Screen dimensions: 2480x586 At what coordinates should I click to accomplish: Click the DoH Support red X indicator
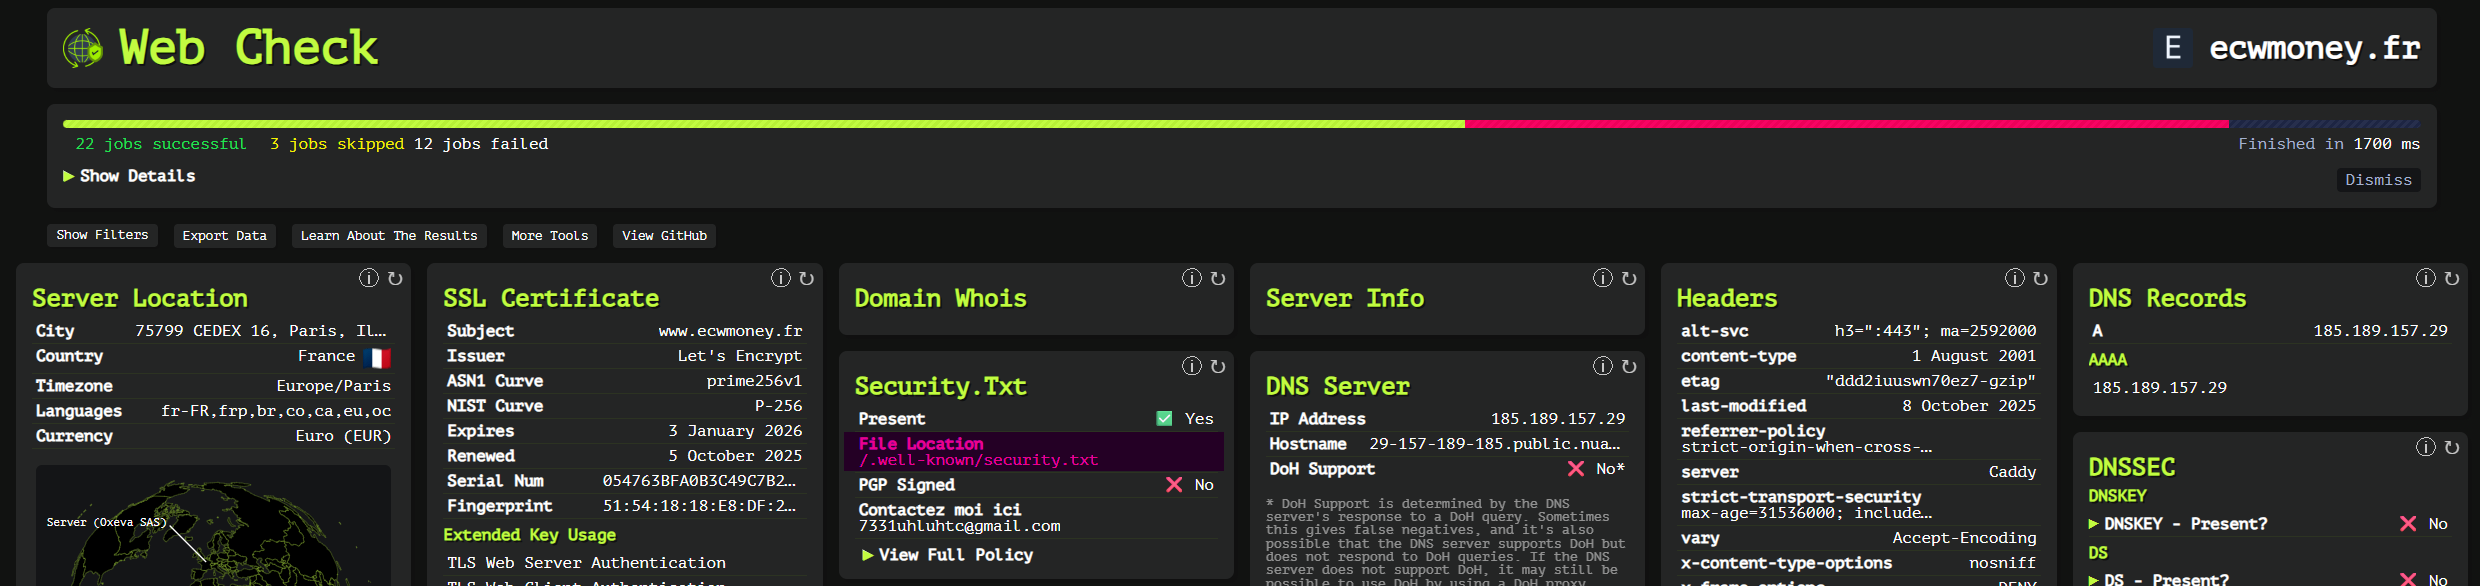click(1576, 469)
